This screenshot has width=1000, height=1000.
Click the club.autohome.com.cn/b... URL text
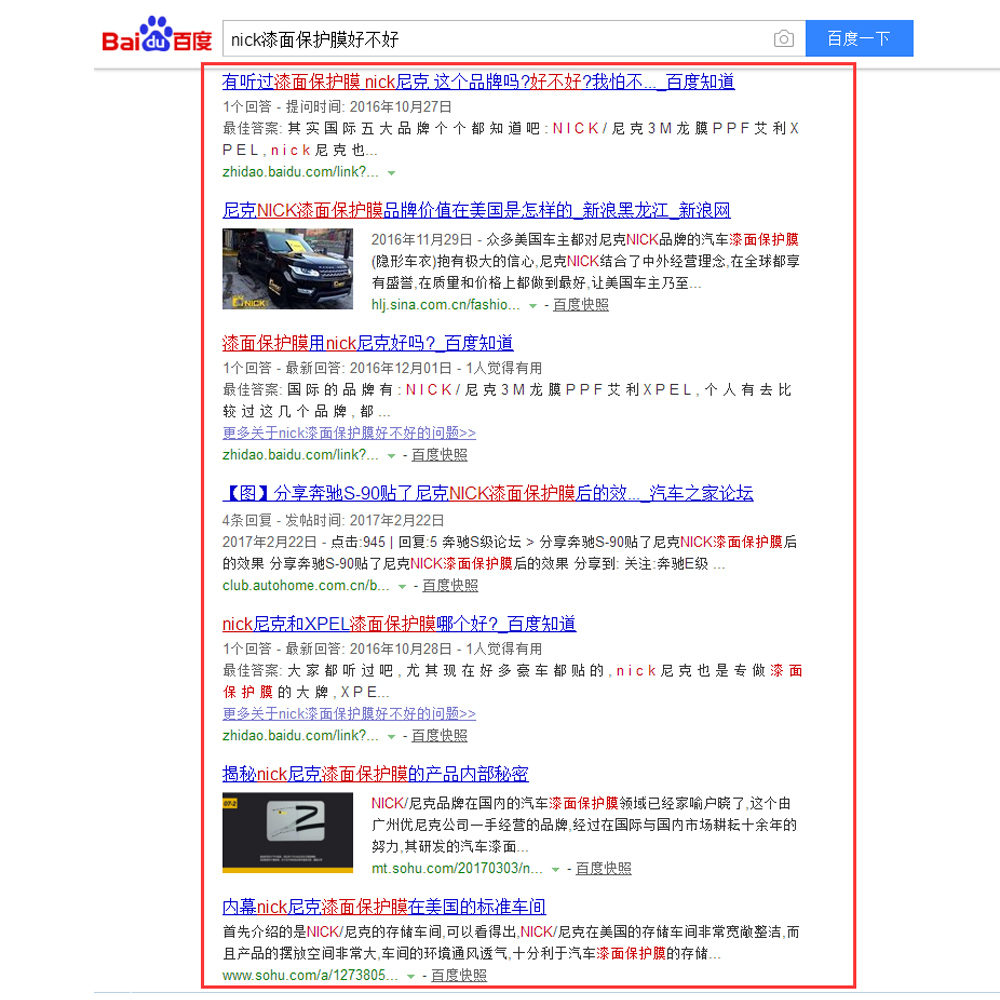pyautogui.click(x=305, y=585)
